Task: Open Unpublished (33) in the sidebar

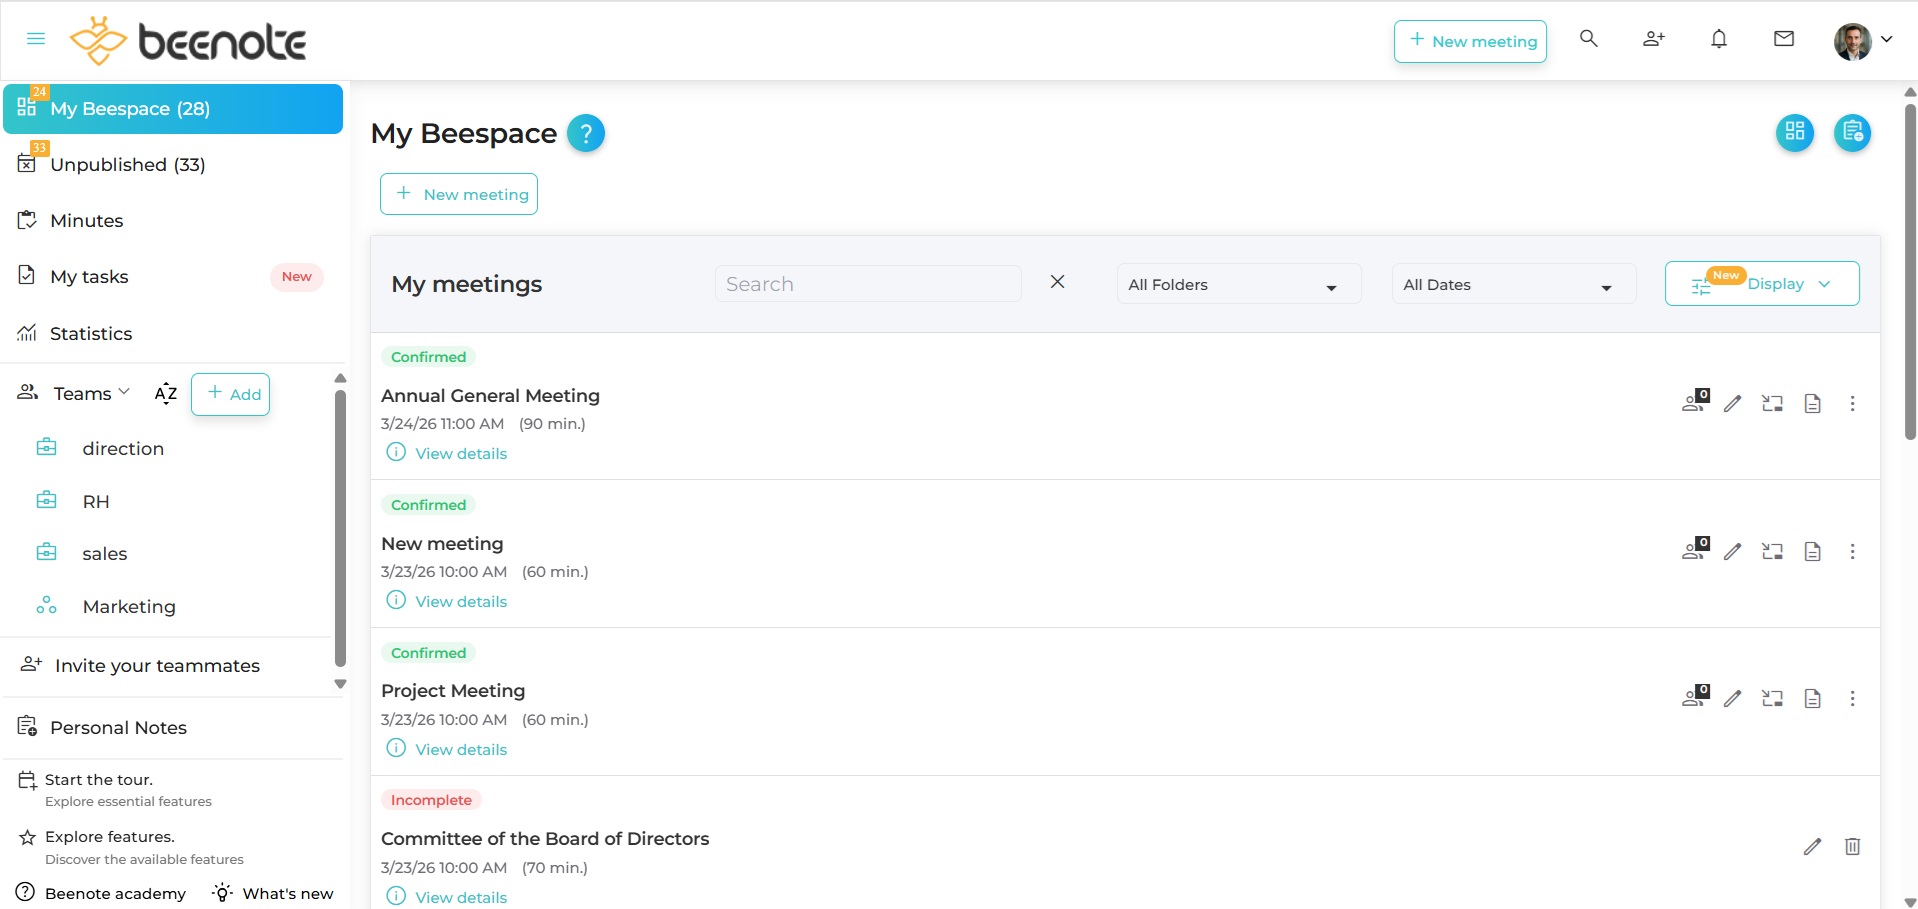Action: coord(127,164)
